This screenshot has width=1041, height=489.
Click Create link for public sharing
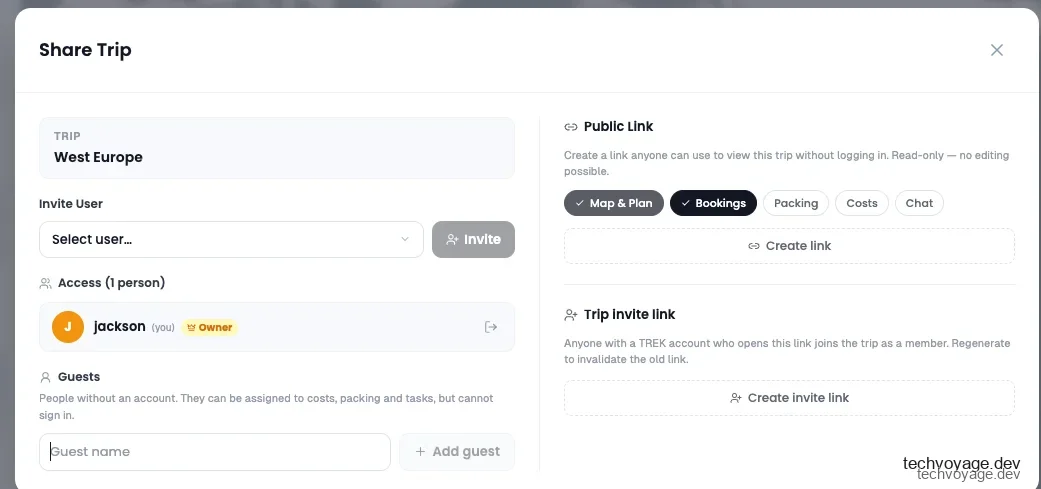point(789,246)
